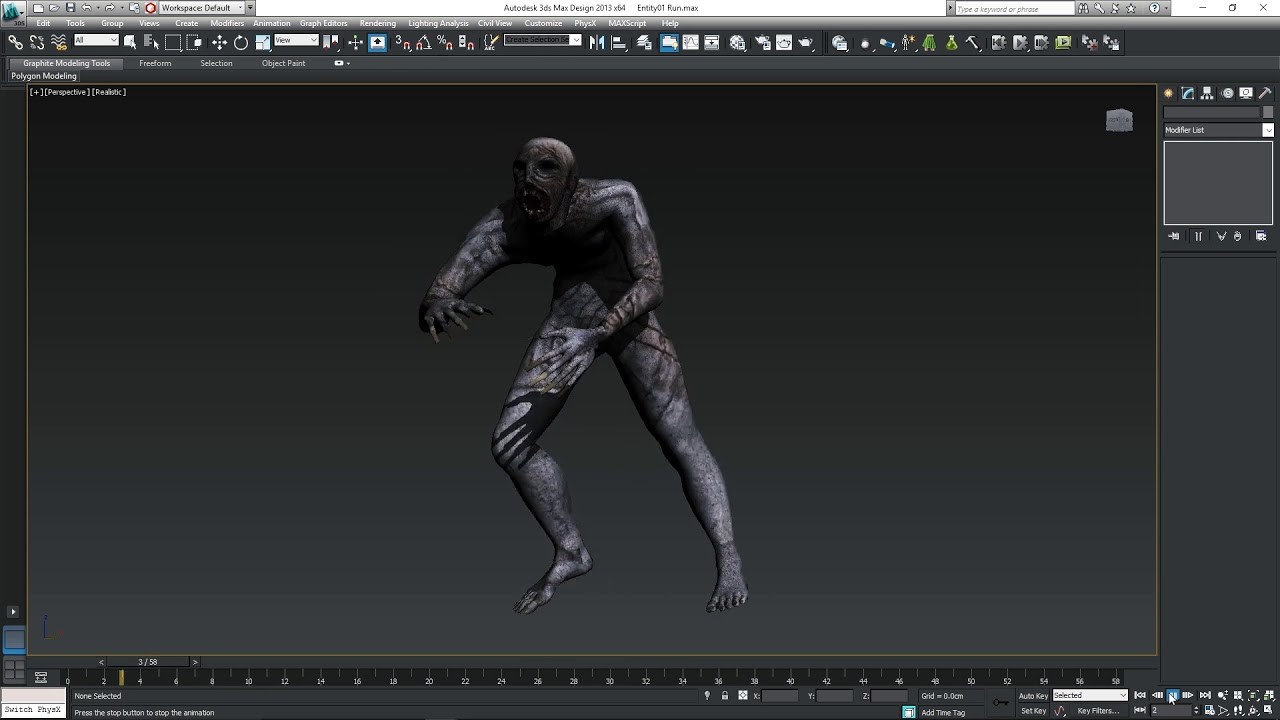Open the Material Editor
This screenshot has width=1280, height=720.
(865, 42)
